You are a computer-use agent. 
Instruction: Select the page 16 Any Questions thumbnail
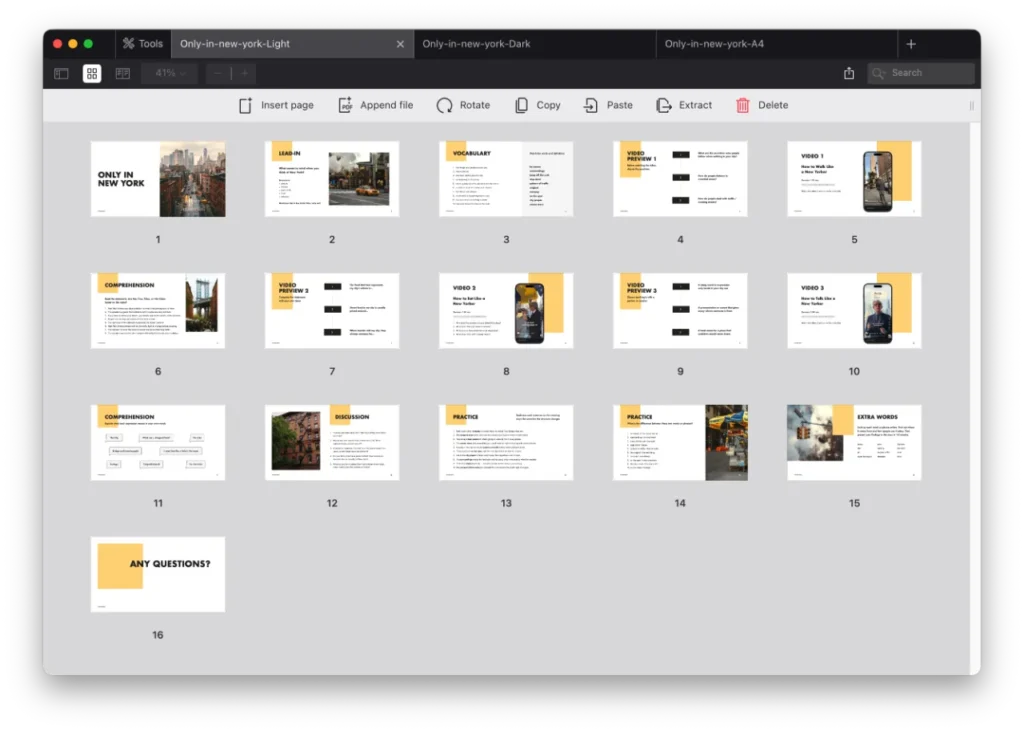tap(158, 574)
